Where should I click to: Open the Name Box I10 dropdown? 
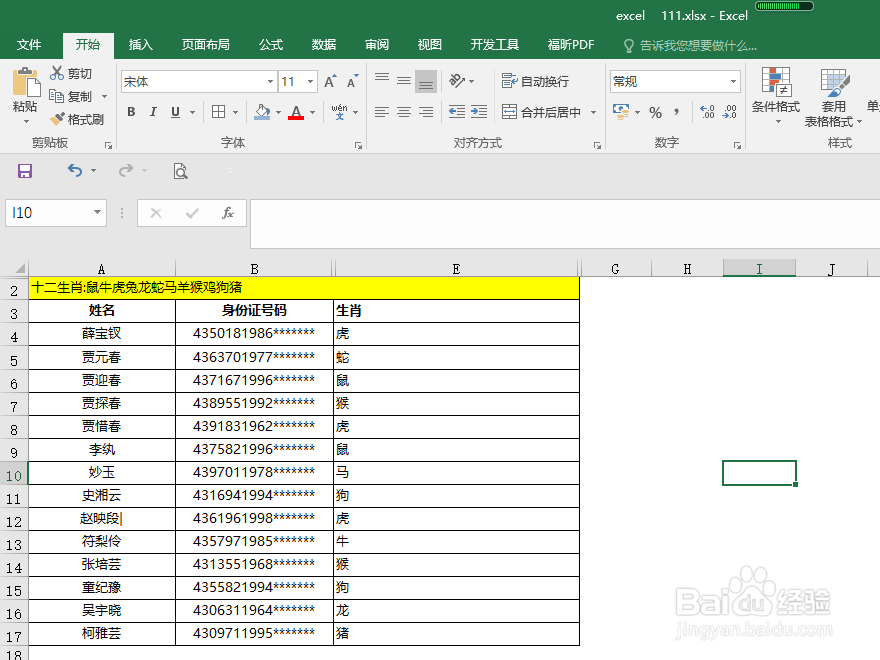(x=97, y=212)
